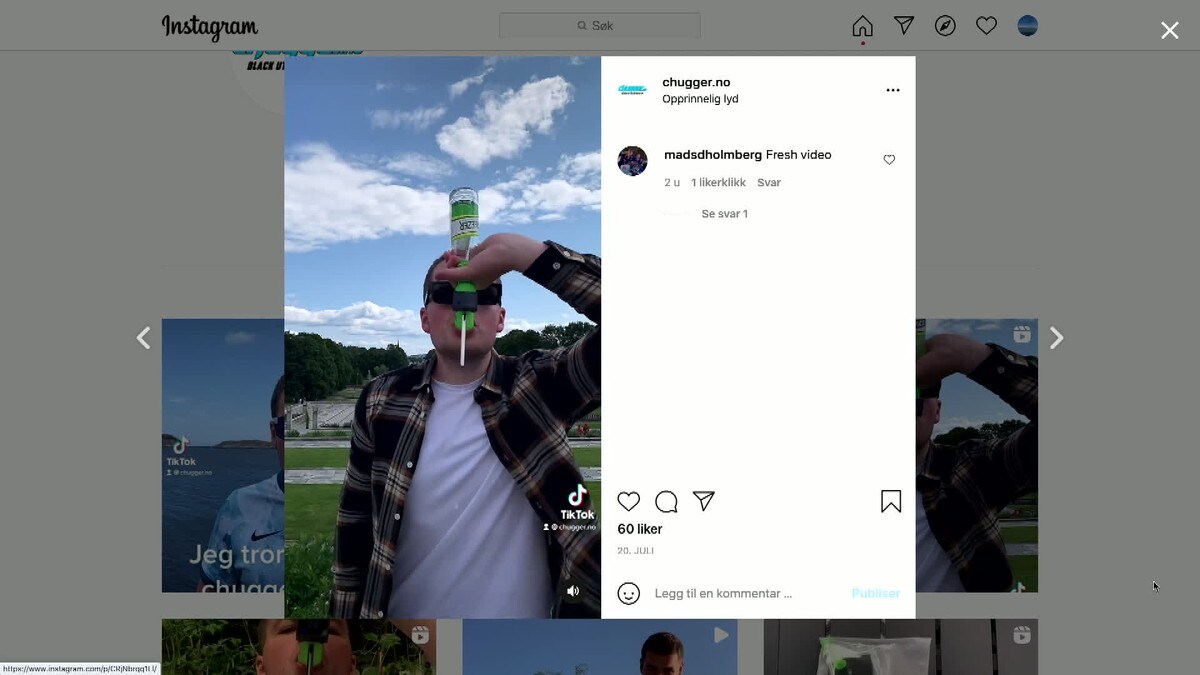Open the bottom-left grid thumbnail with green bottle

click(x=299, y=647)
